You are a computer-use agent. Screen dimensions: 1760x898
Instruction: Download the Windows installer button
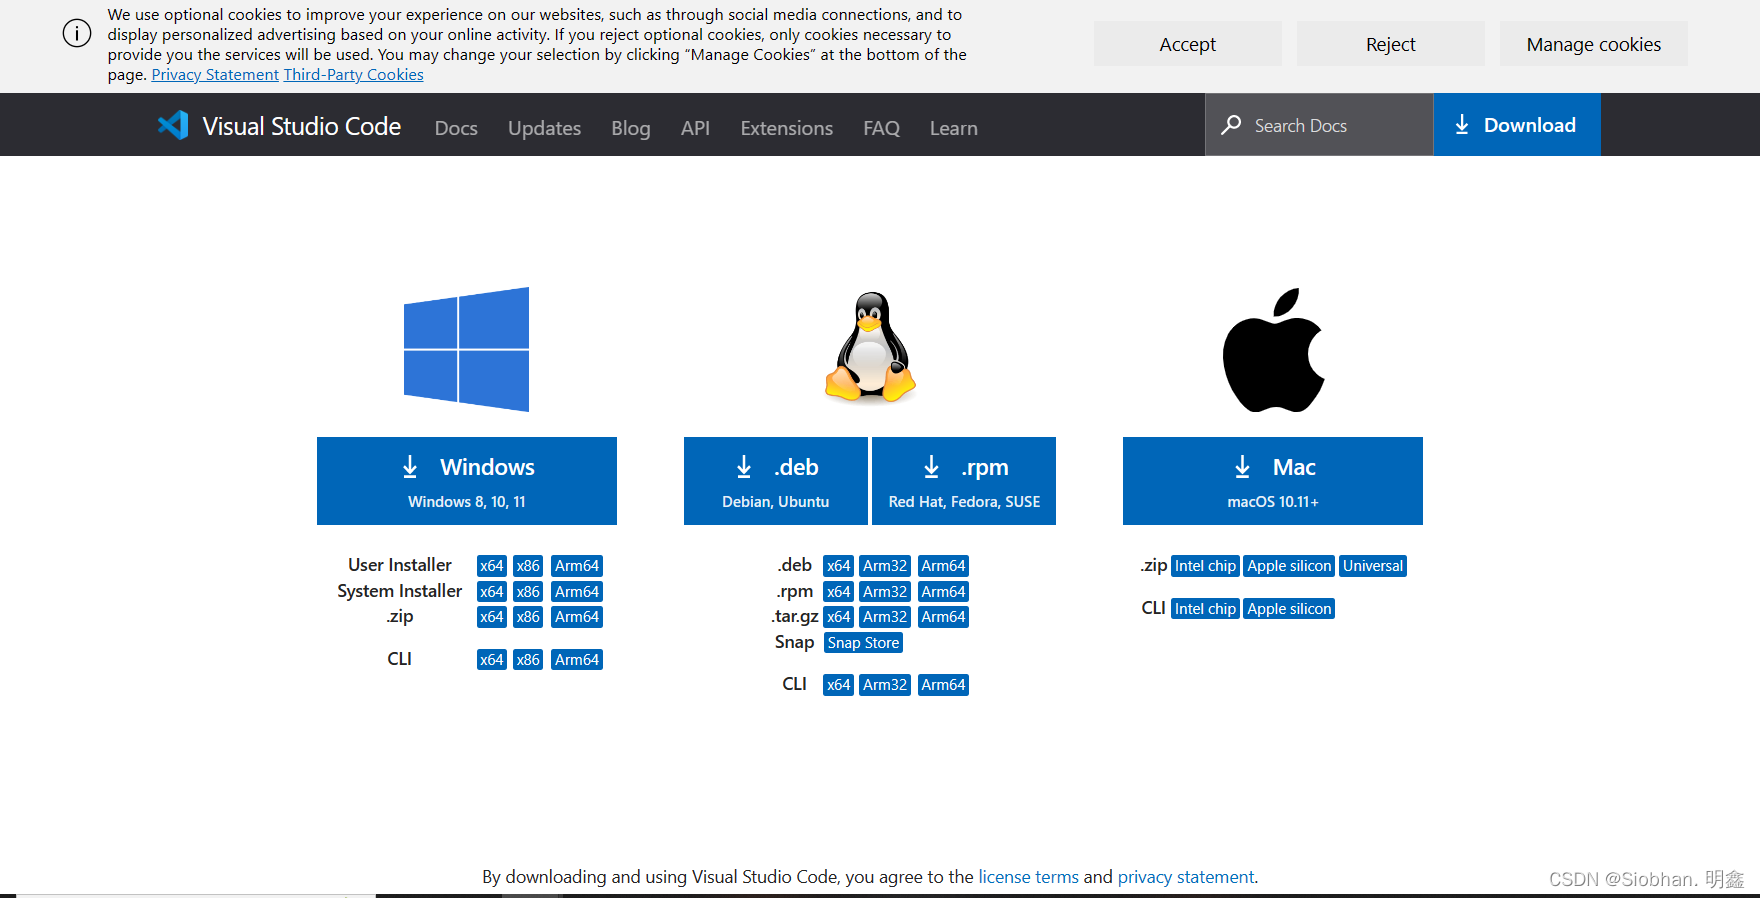pos(467,481)
